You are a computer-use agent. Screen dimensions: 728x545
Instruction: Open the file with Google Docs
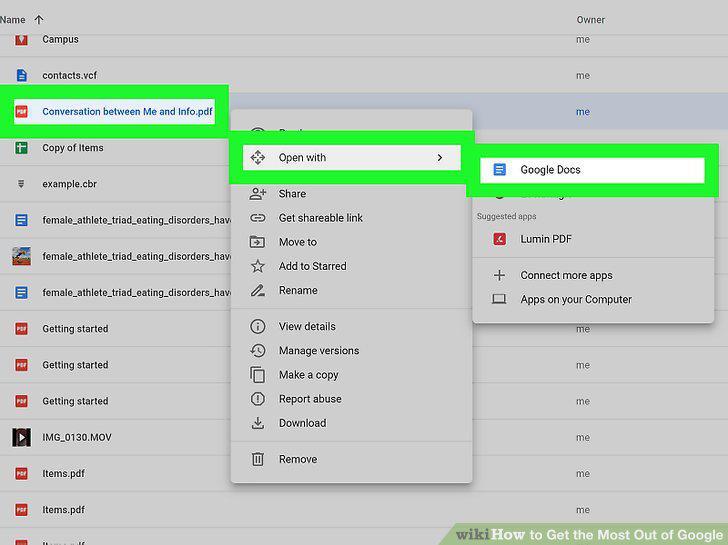coord(592,170)
